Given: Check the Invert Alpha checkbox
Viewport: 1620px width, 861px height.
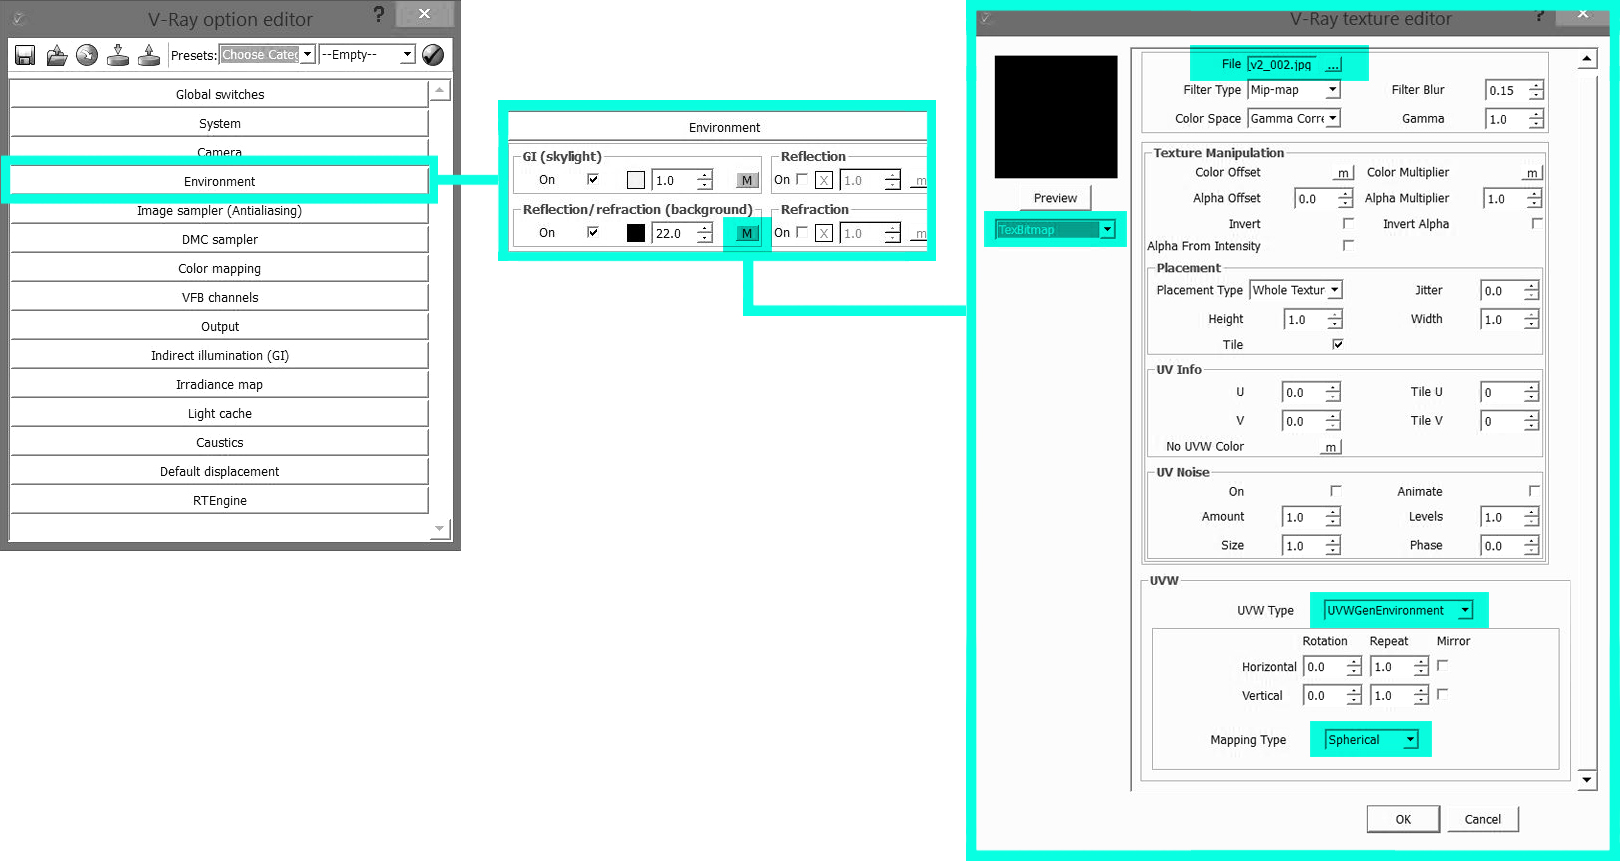Looking at the screenshot, I should click(x=1537, y=223).
